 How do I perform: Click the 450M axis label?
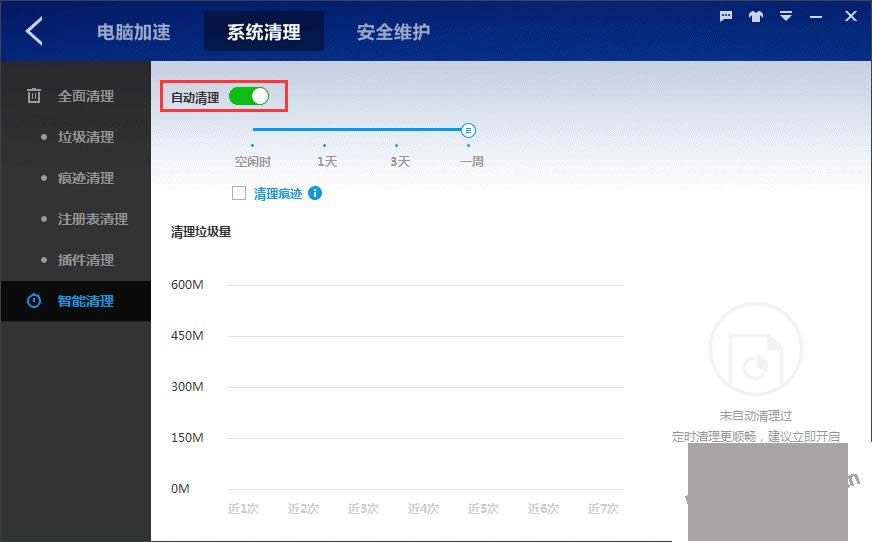187,336
